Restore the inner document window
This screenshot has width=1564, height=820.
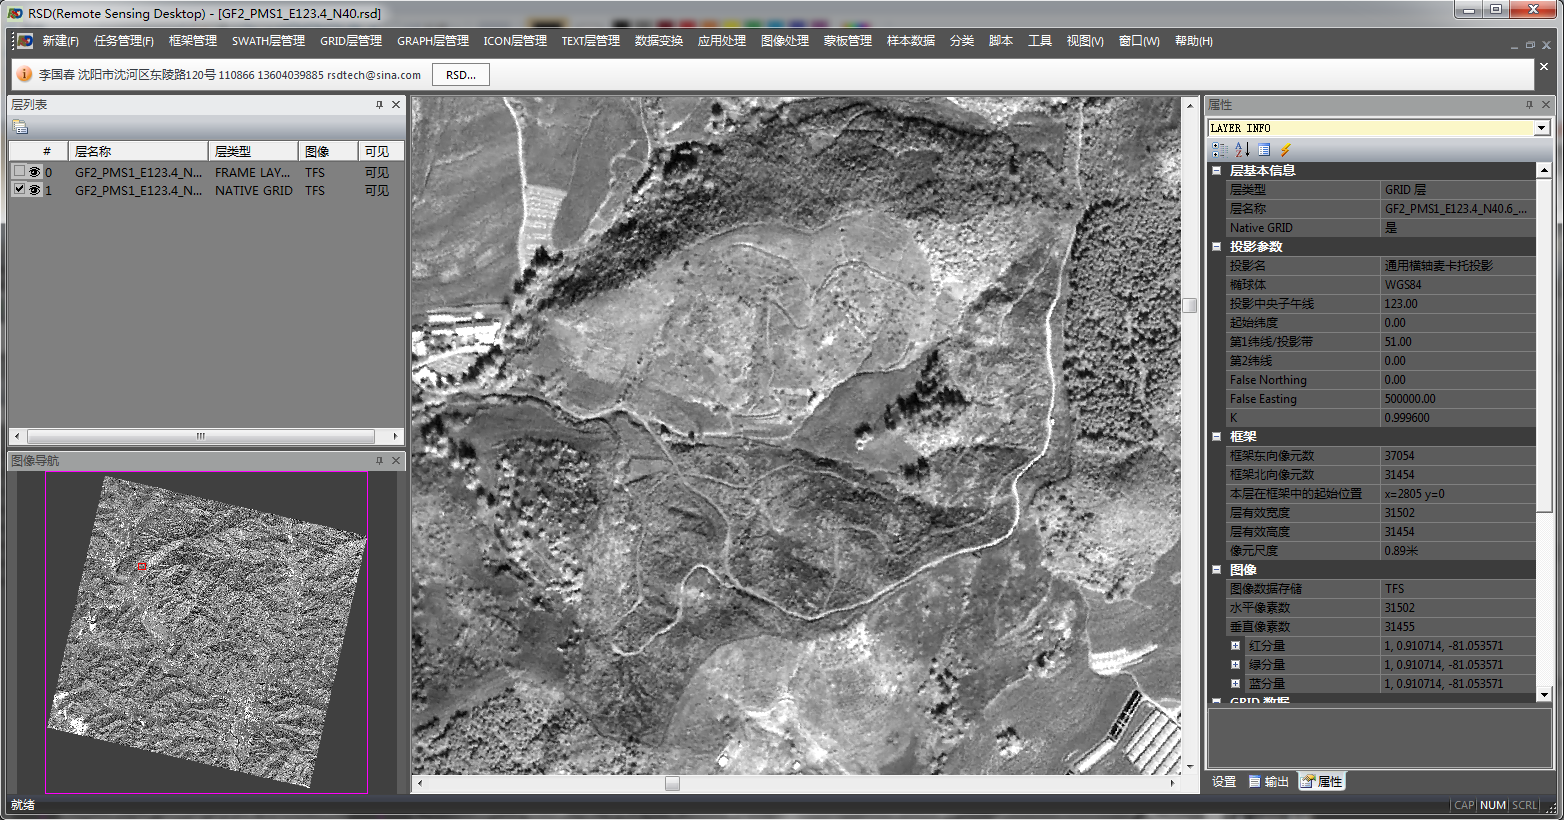coord(1530,44)
